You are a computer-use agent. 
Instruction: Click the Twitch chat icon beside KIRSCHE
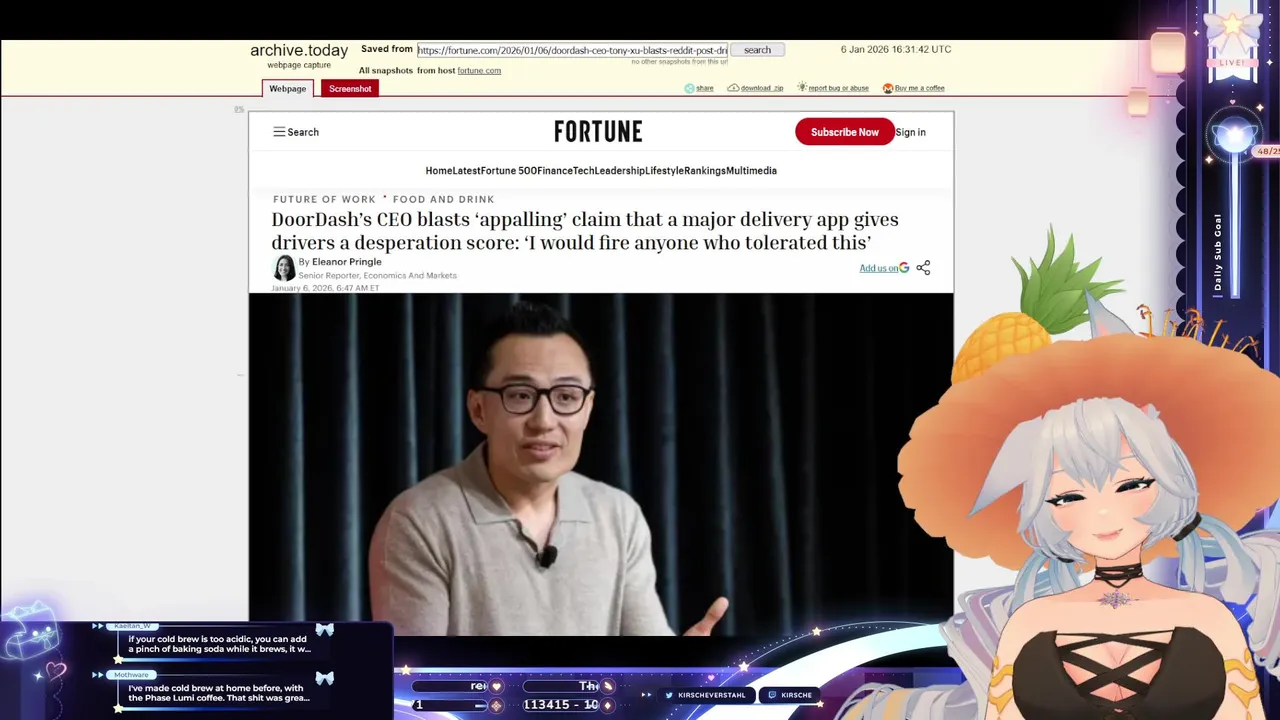tap(772, 695)
